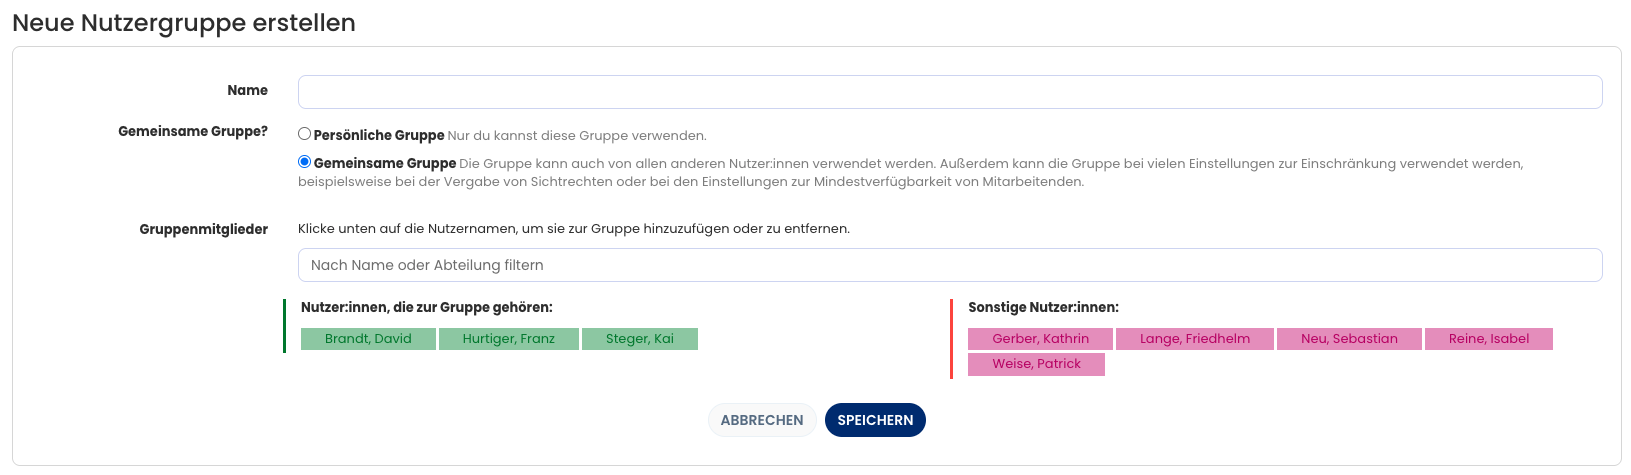Add Neu, Sebastian to the group
1631x475 pixels.
pos(1348,339)
